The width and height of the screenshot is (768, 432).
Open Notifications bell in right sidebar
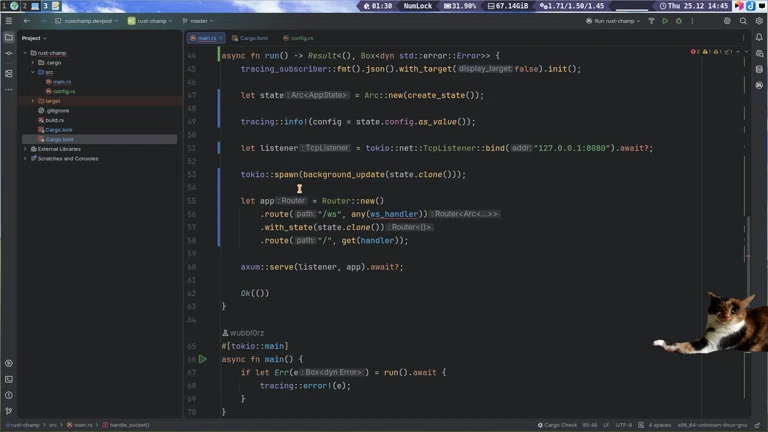(x=758, y=38)
